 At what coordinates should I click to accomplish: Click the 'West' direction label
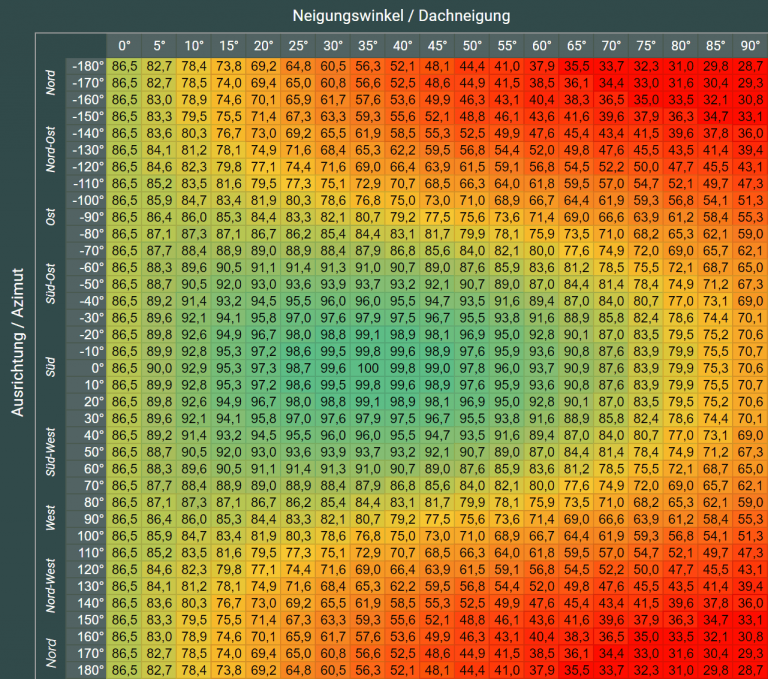[x=50, y=518]
